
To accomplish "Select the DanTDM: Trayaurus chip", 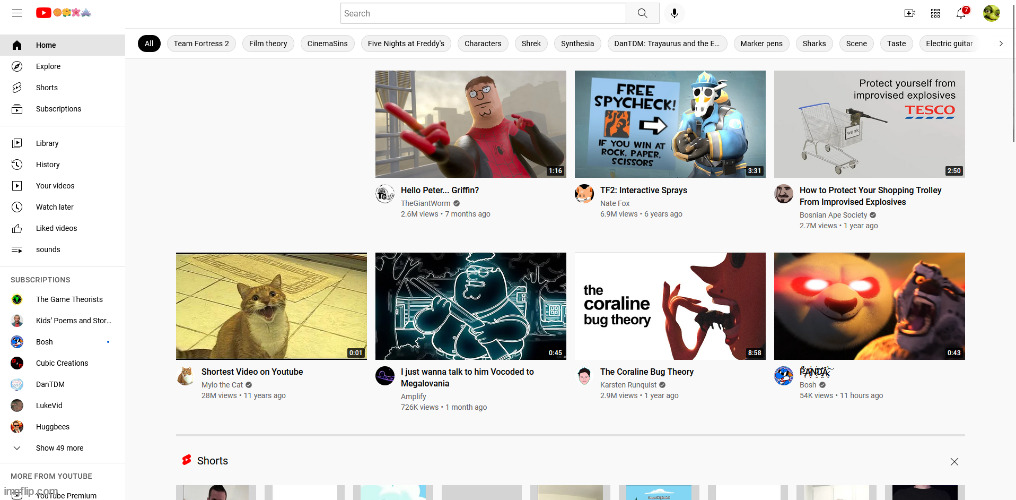I will pyautogui.click(x=667, y=43).
